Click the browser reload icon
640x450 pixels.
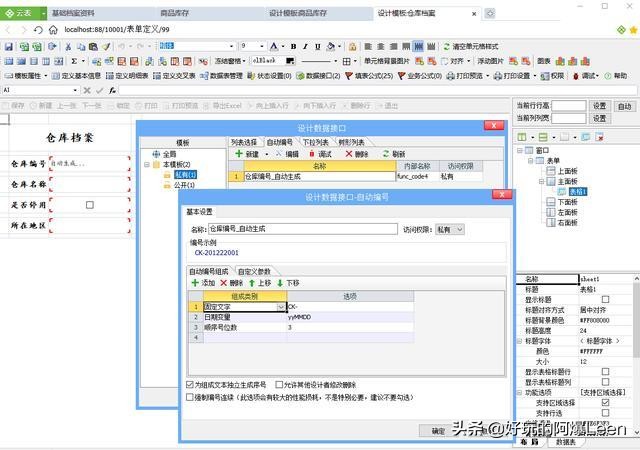38,30
